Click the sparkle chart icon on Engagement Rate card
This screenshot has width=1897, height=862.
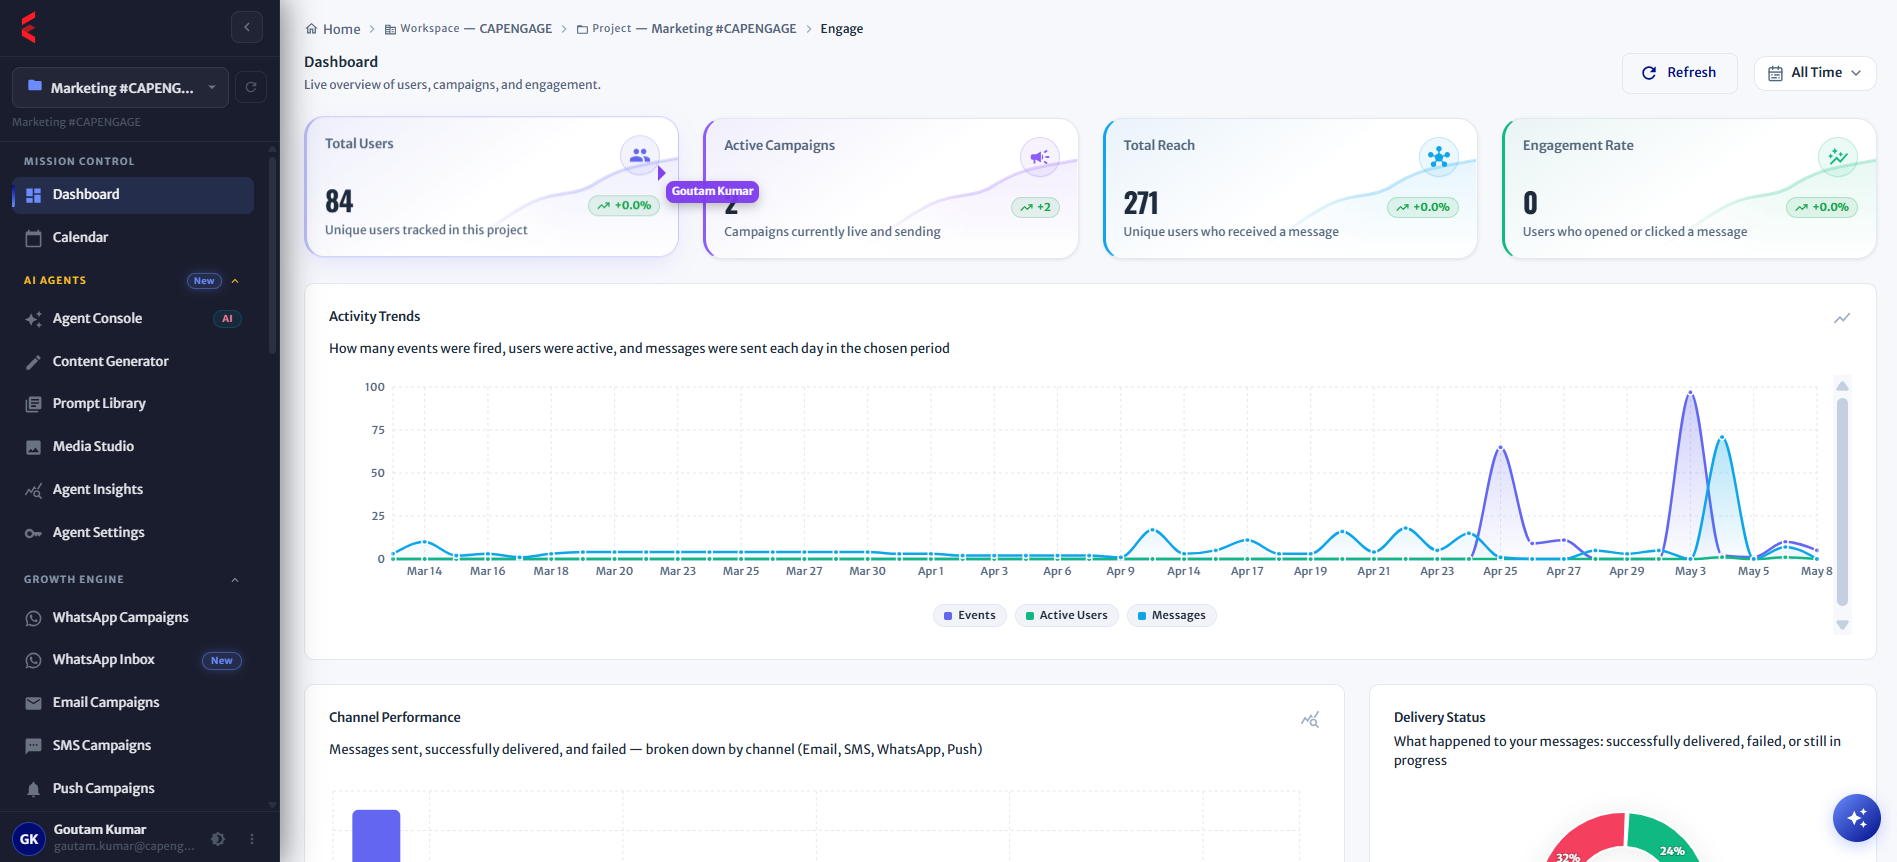[x=1838, y=157]
